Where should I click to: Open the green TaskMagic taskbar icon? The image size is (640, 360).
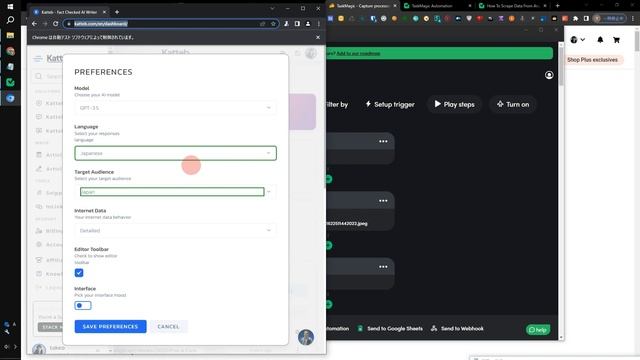pyautogui.click(x=10, y=82)
